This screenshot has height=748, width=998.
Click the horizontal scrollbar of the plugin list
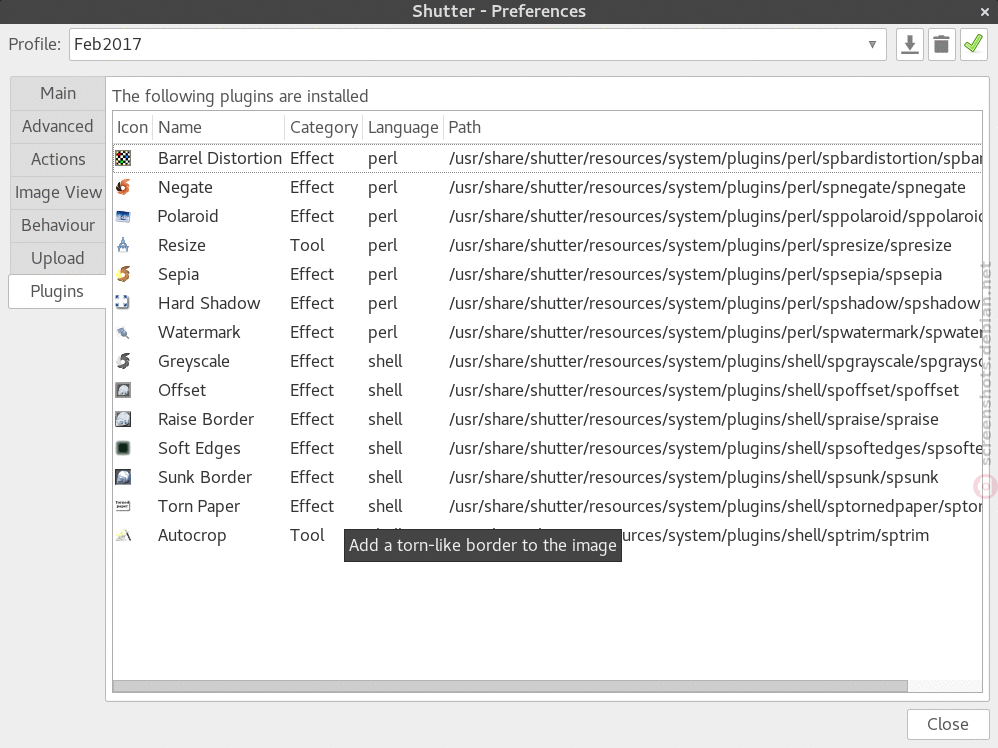click(x=510, y=686)
